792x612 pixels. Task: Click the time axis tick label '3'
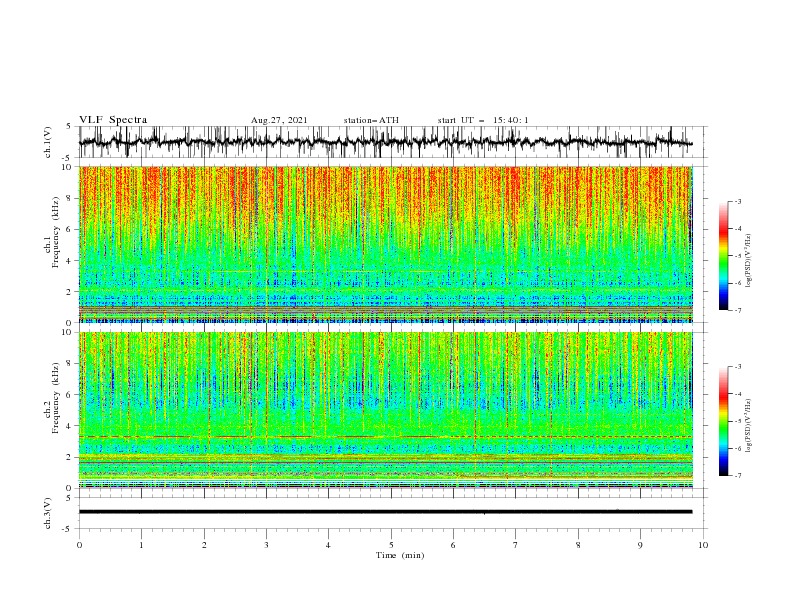266,545
